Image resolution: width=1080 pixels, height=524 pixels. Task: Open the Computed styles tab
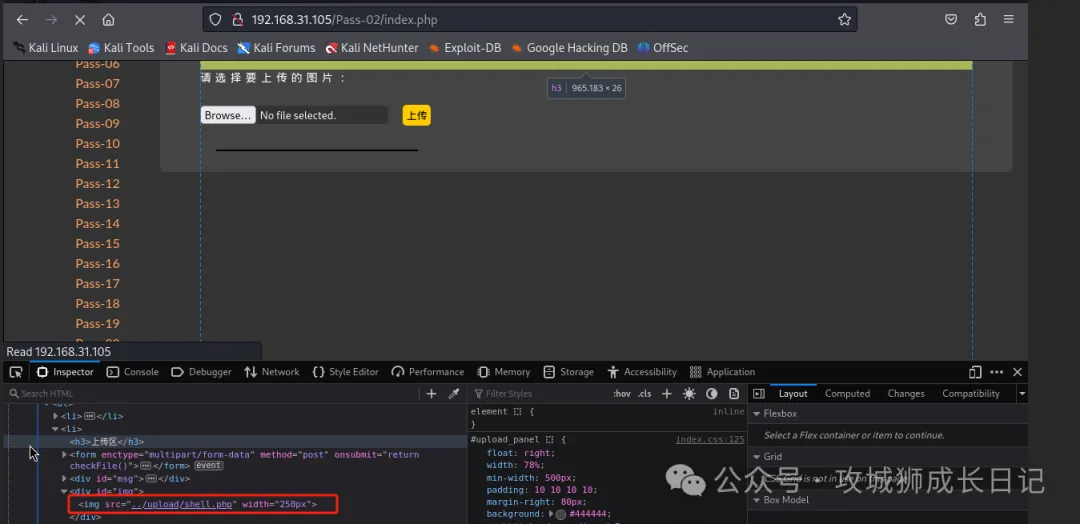point(847,394)
